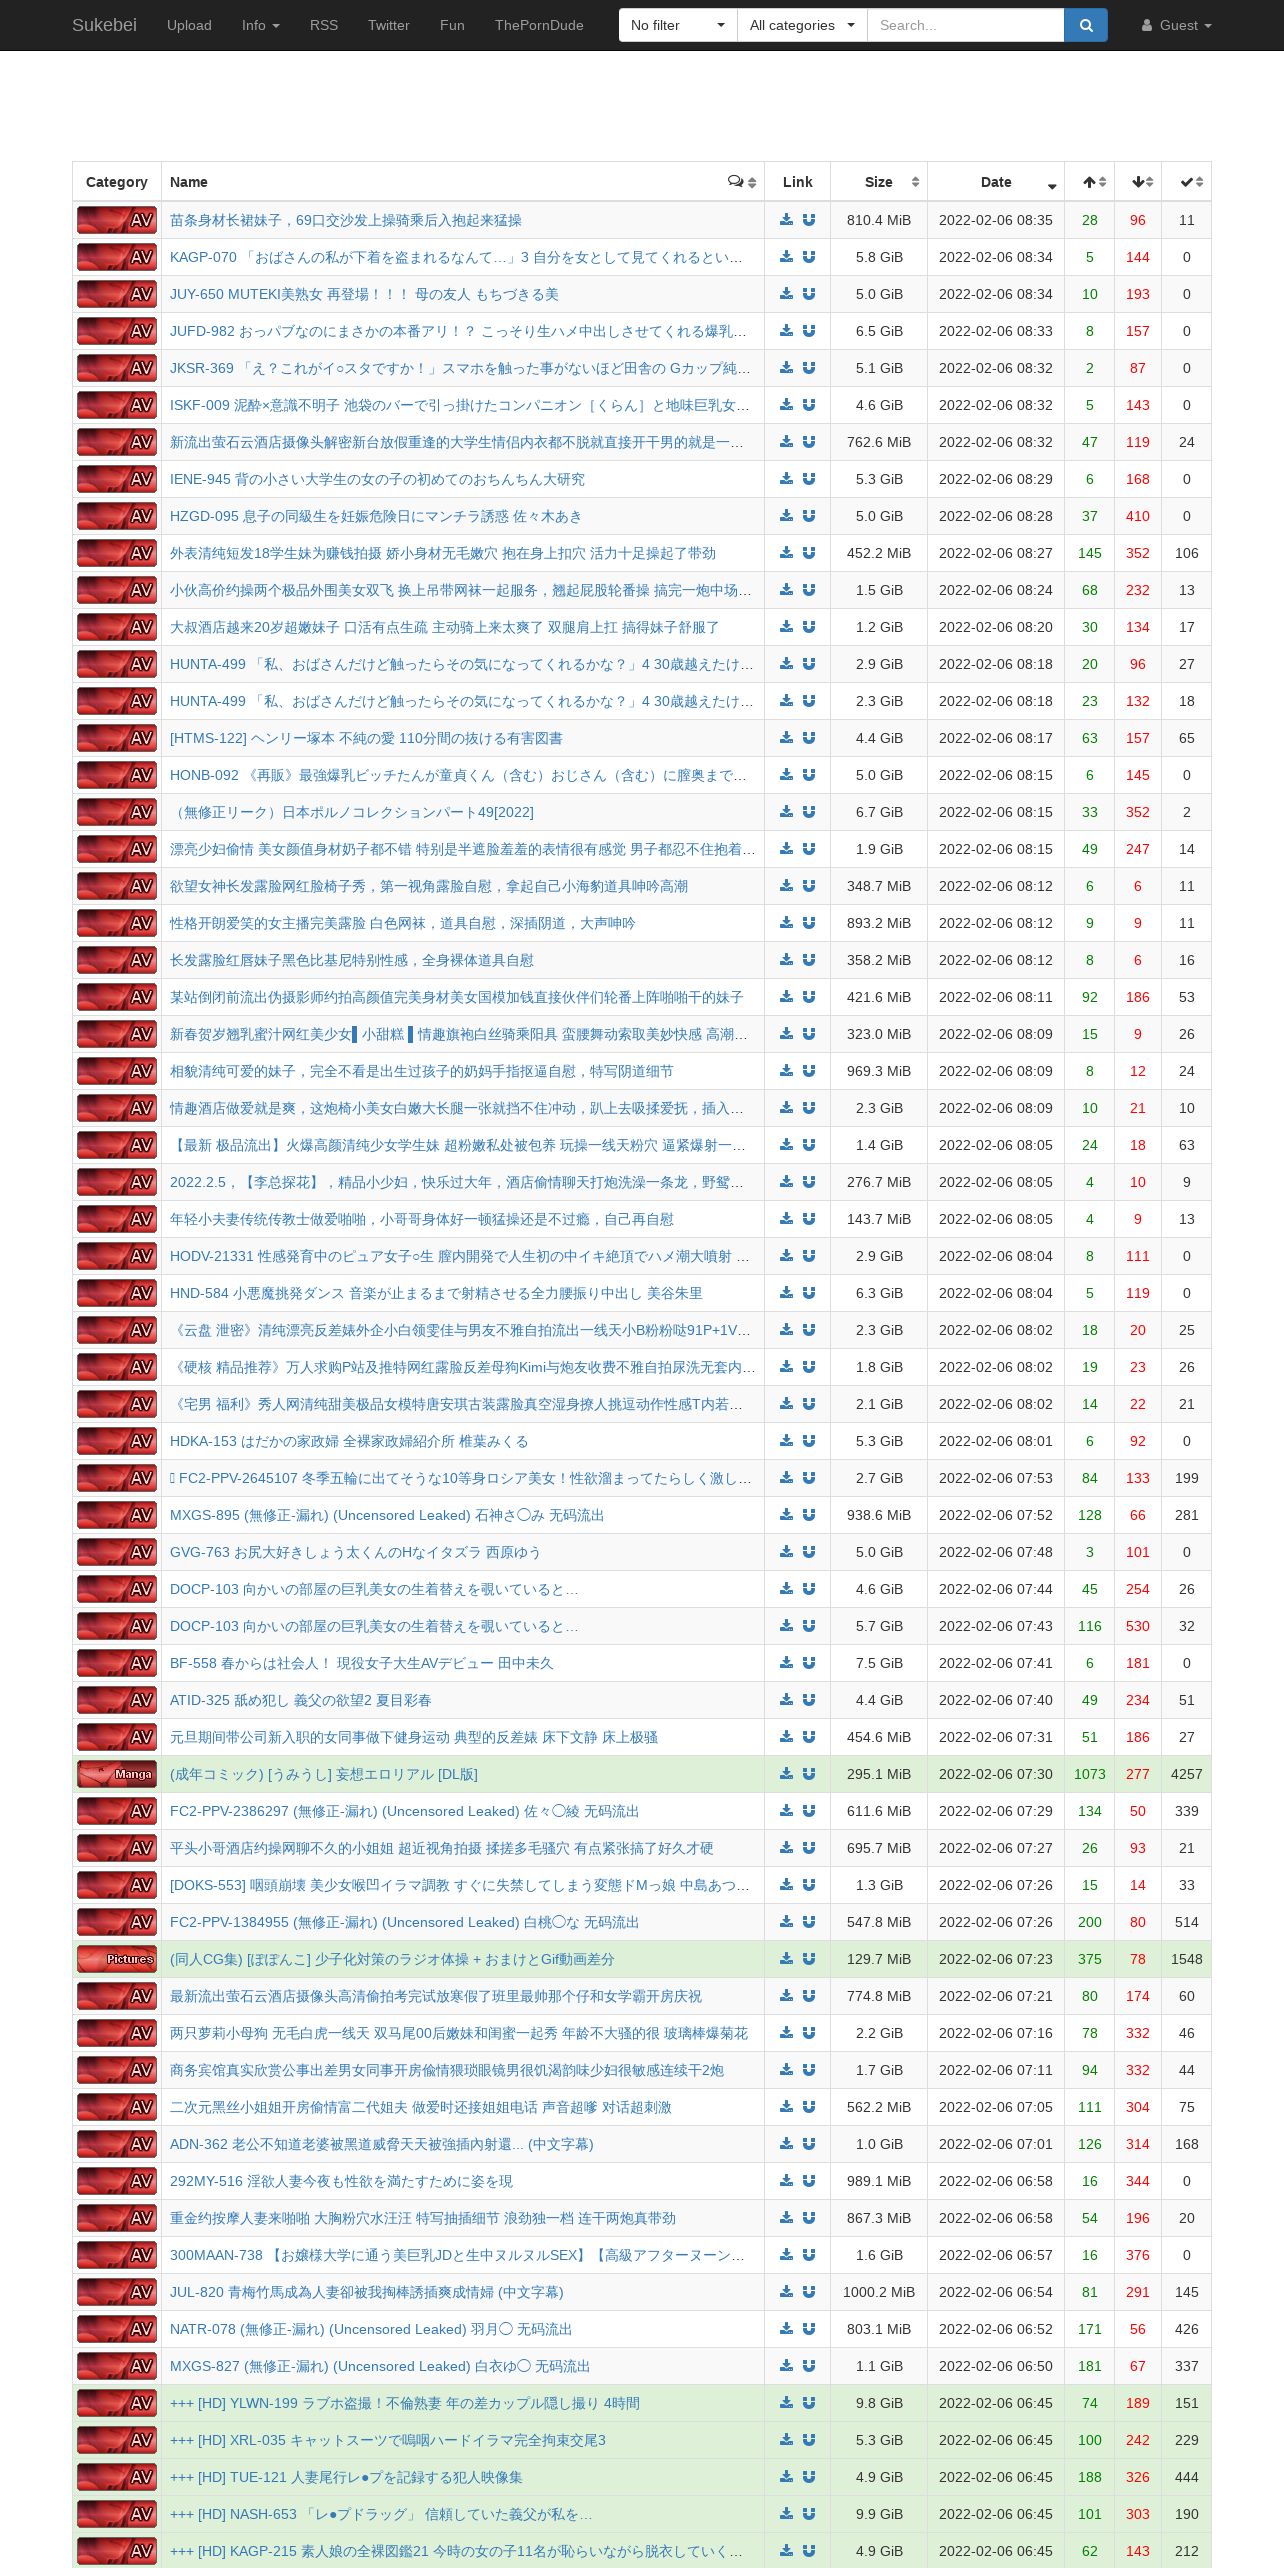Open the Twitter nav link

click(389, 25)
